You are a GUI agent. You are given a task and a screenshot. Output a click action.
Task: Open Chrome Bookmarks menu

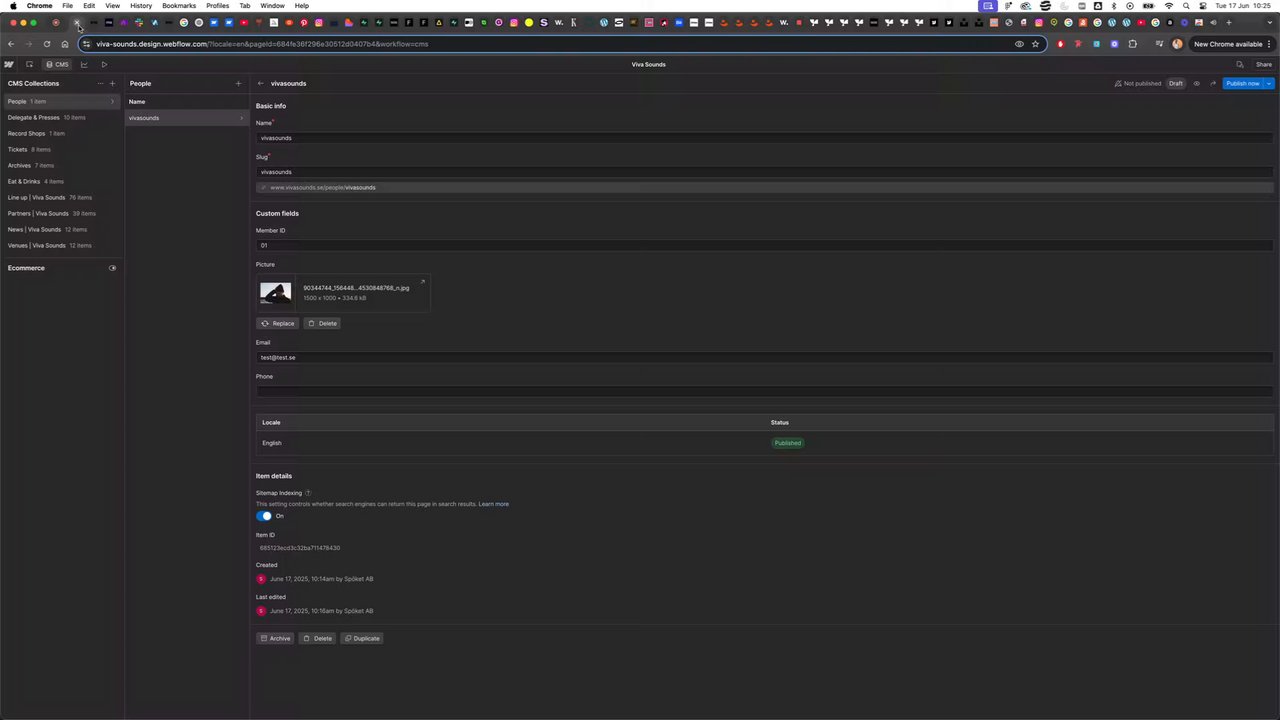(x=179, y=6)
